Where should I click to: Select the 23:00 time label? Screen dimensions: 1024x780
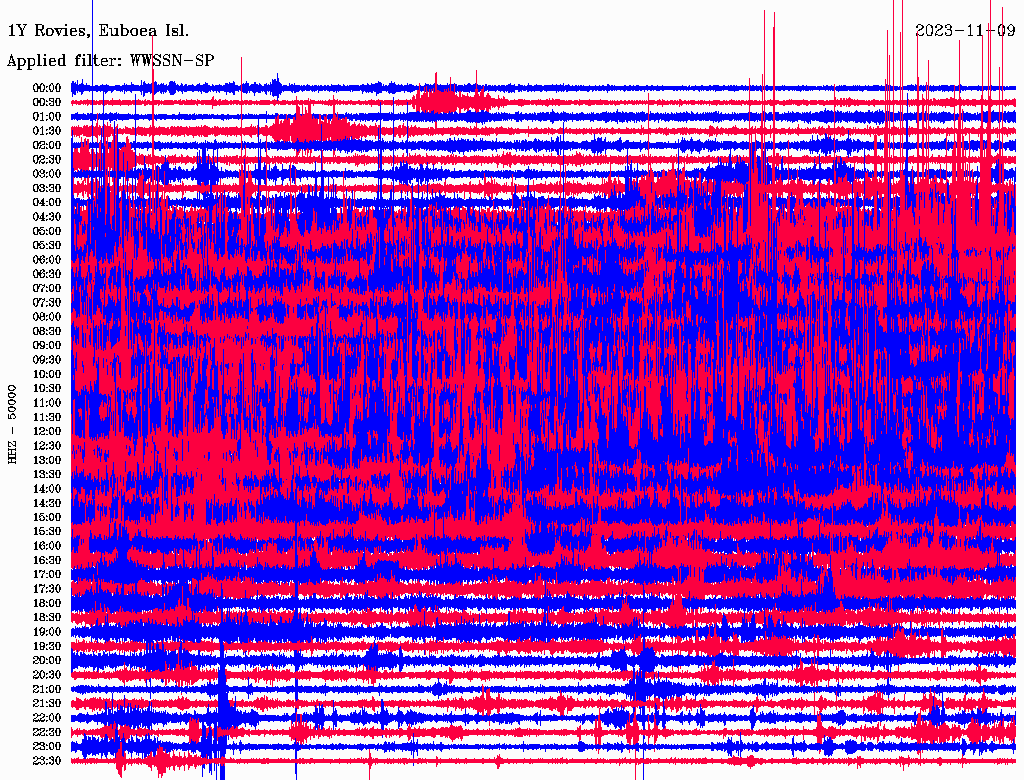[47, 746]
